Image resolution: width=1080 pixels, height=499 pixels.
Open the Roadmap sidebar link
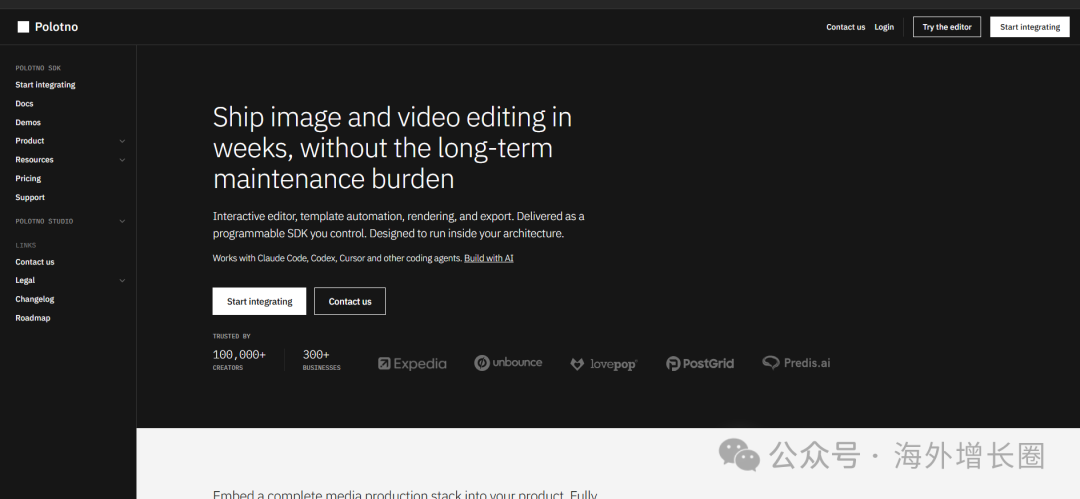pos(32,318)
